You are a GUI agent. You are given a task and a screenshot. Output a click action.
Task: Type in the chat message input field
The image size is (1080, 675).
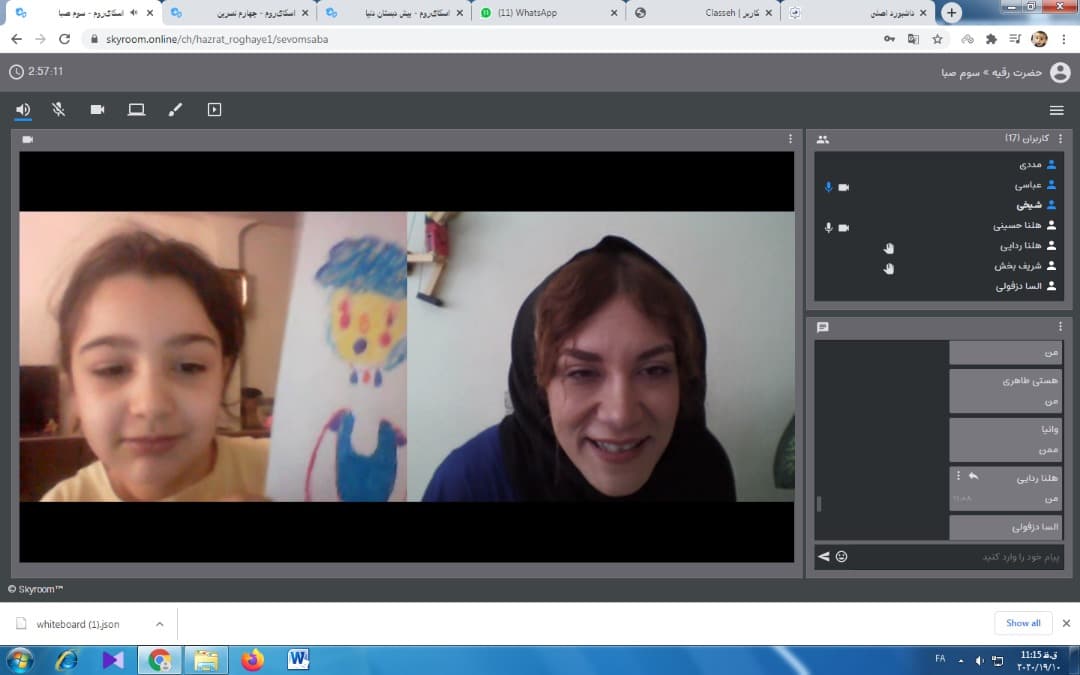pyautogui.click(x=950, y=556)
